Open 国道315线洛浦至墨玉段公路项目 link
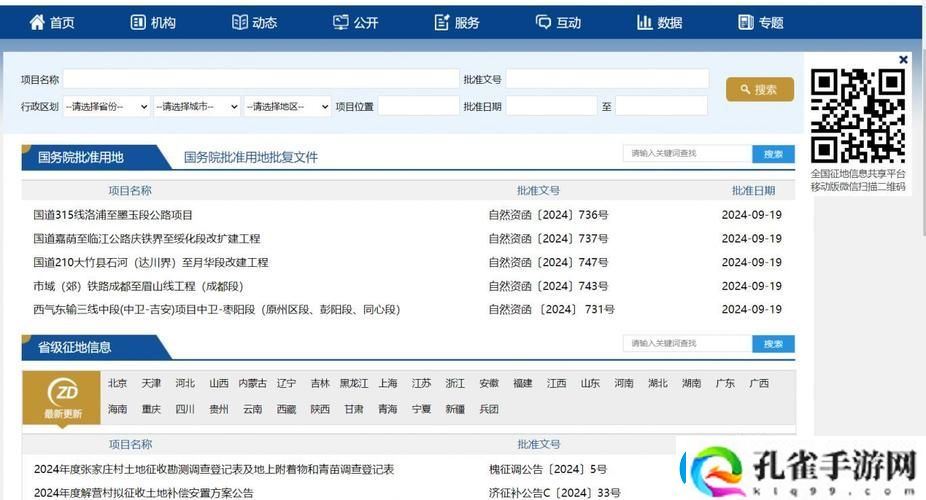The height and width of the screenshot is (500, 926). click(113, 215)
